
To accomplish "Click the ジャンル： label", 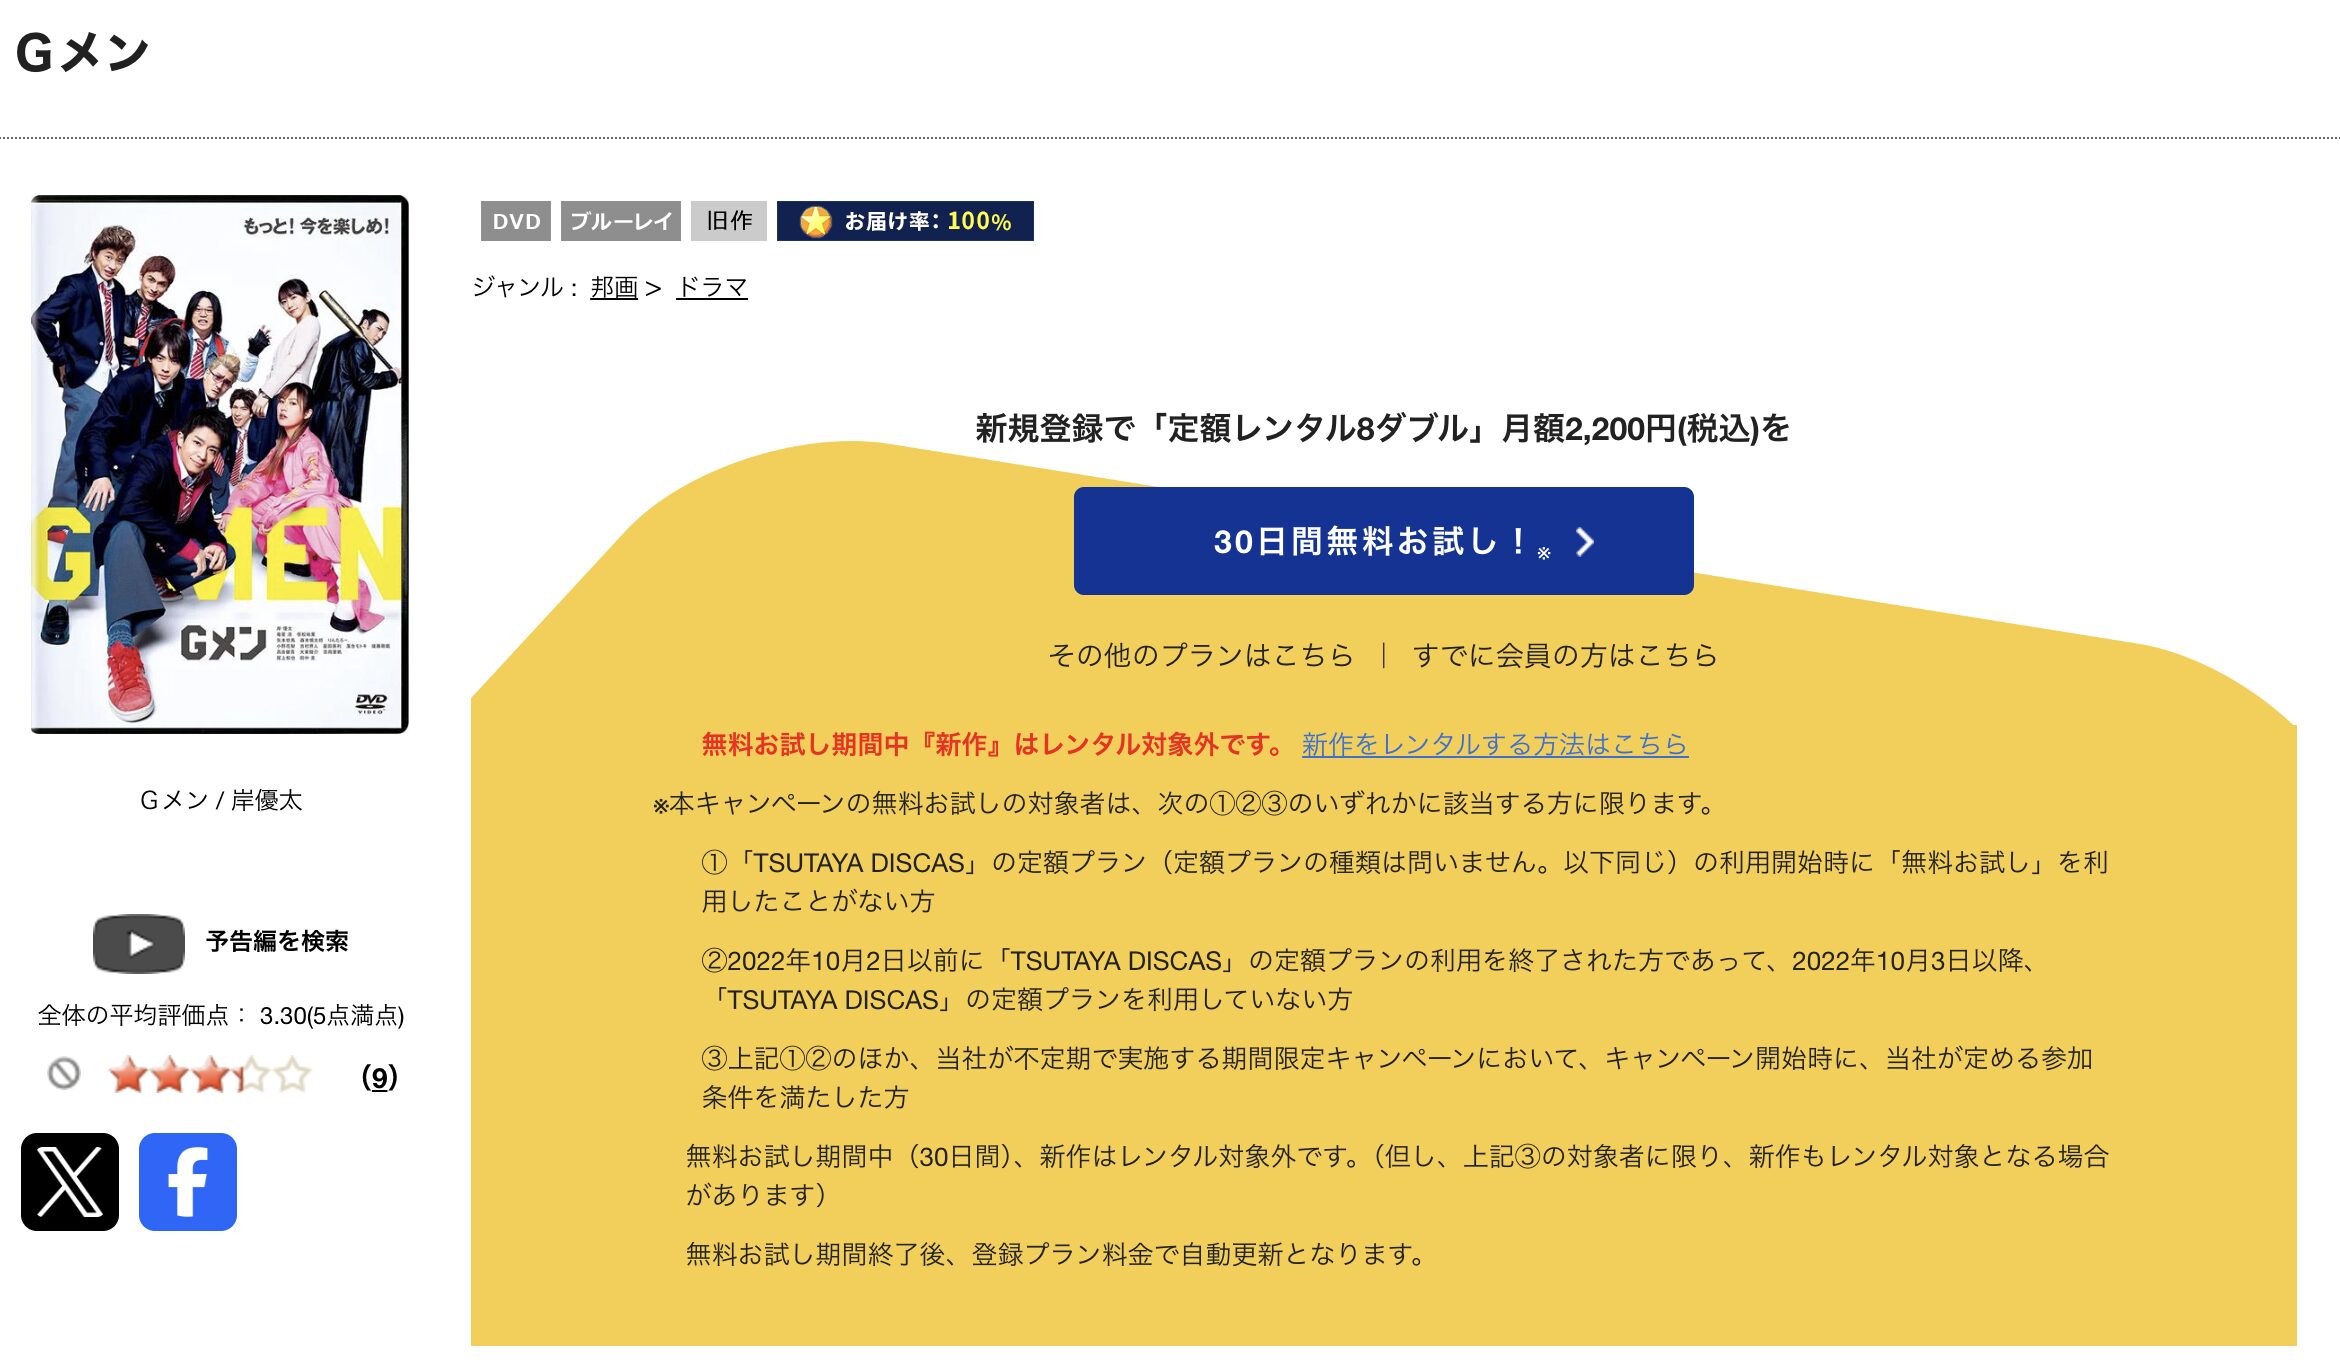I will [526, 288].
